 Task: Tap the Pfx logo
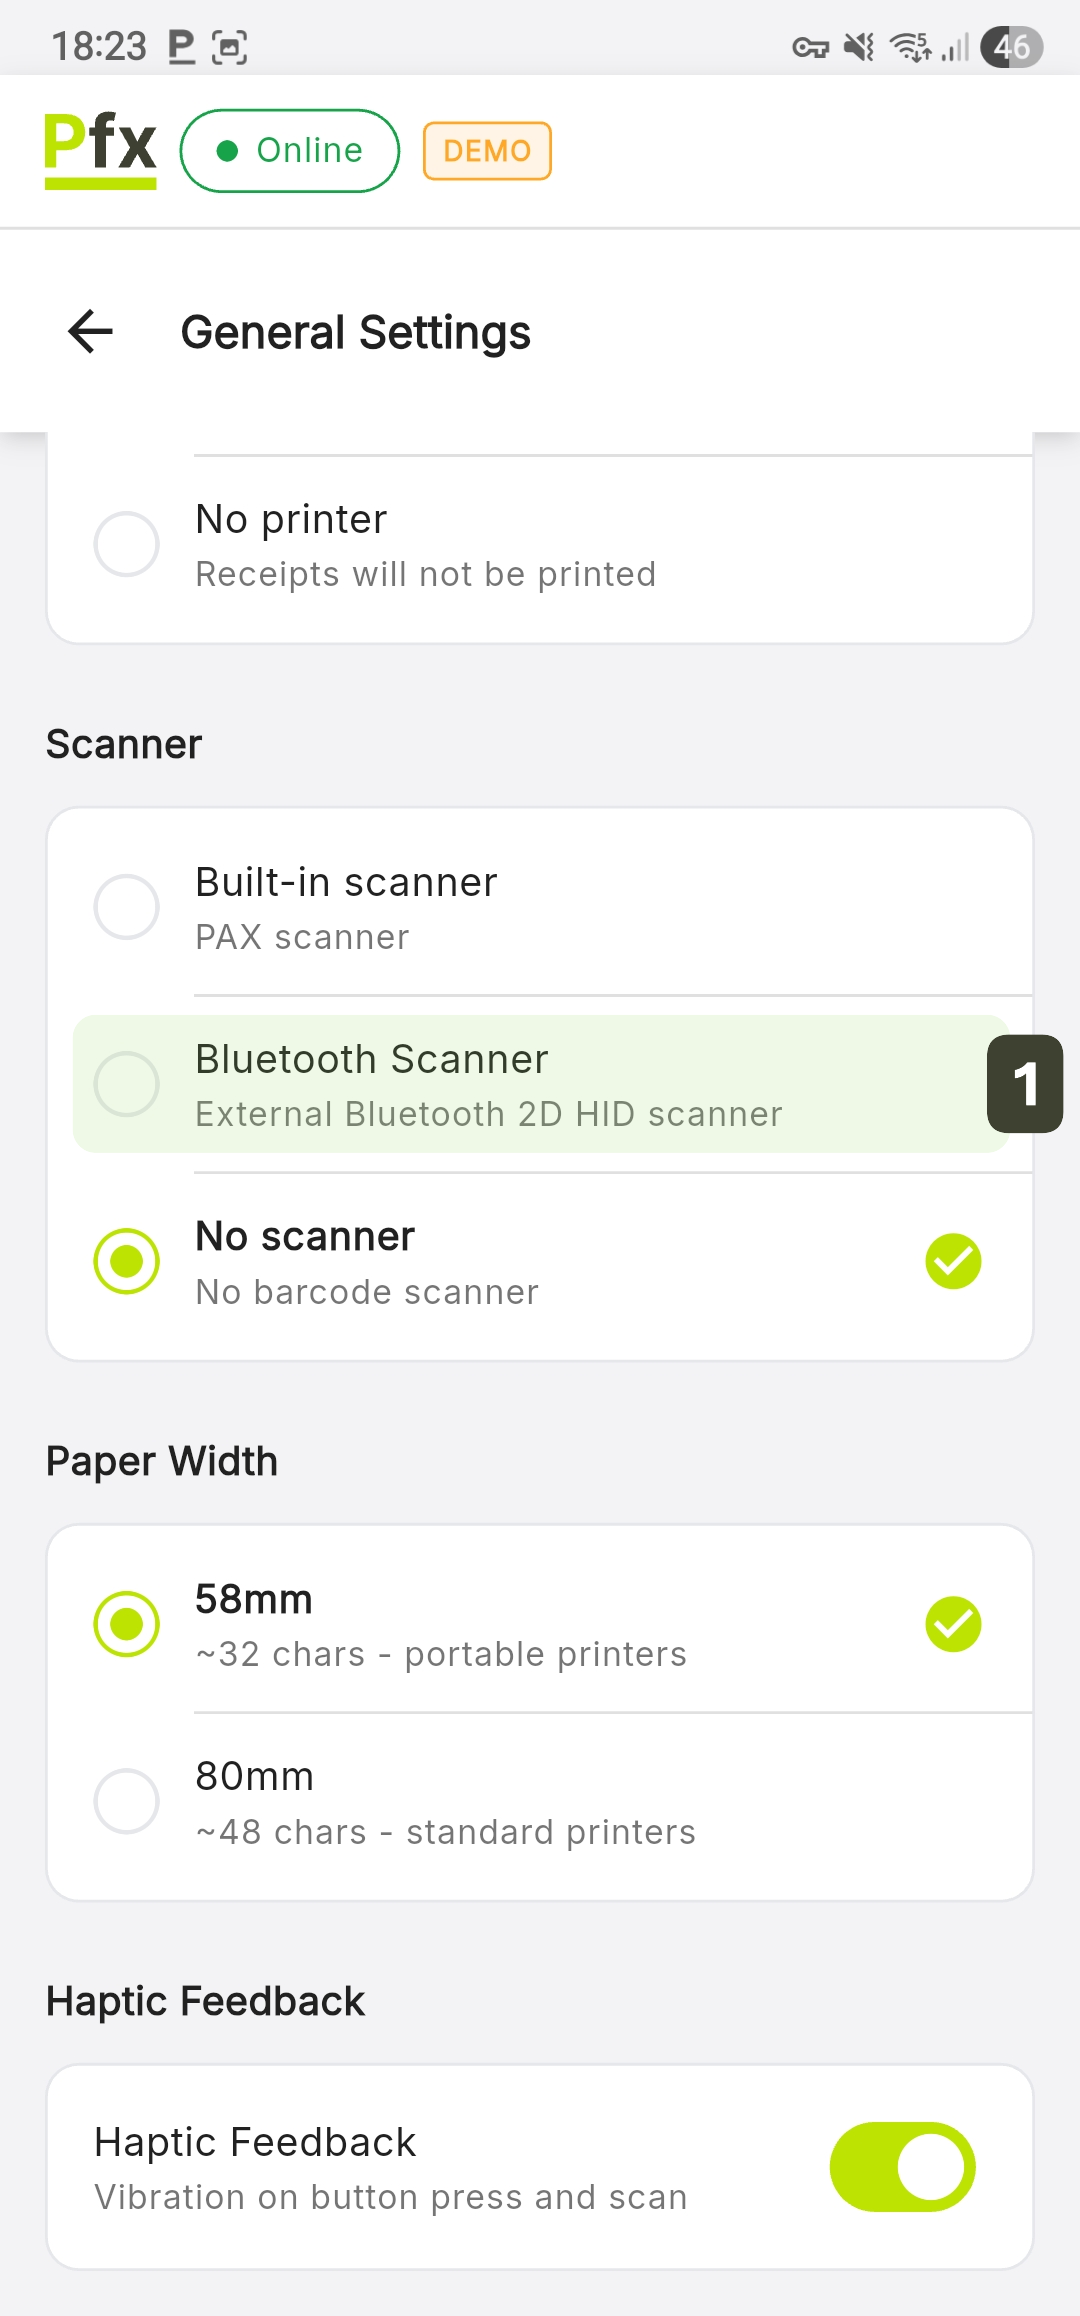click(x=100, y=149)
